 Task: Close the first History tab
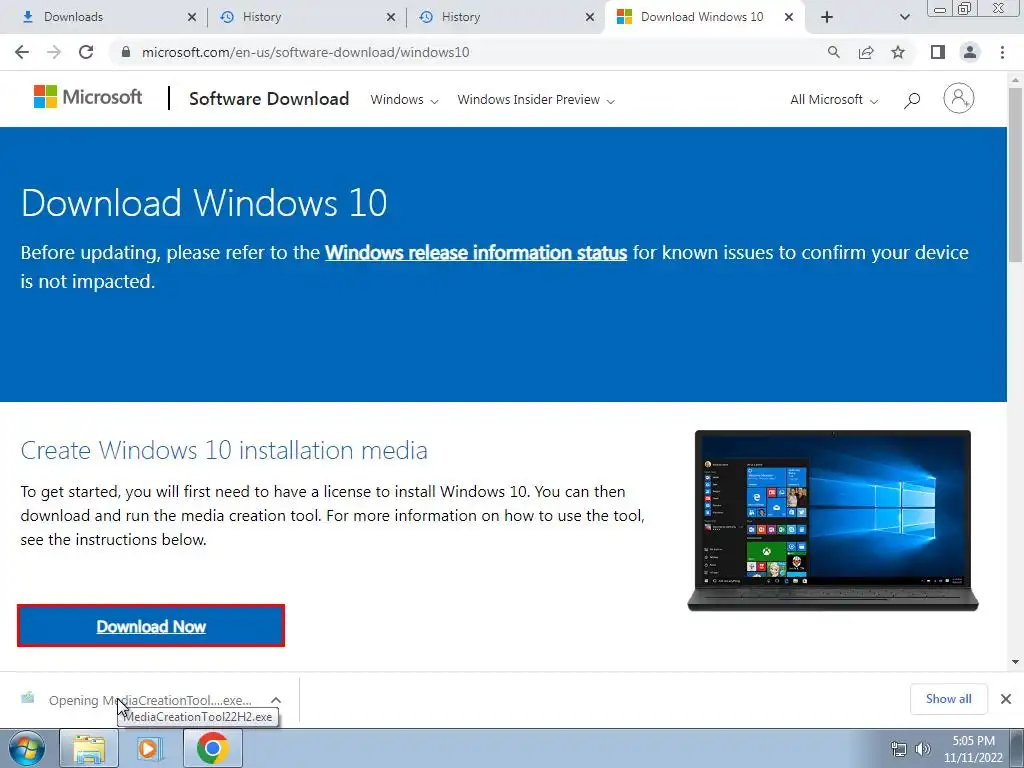pyautogui.click(x=391, y=17)
